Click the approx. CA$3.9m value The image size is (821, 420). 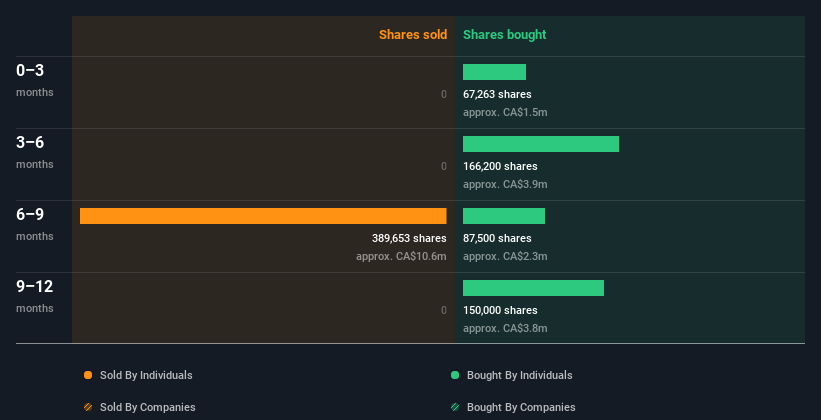[505, 184]
